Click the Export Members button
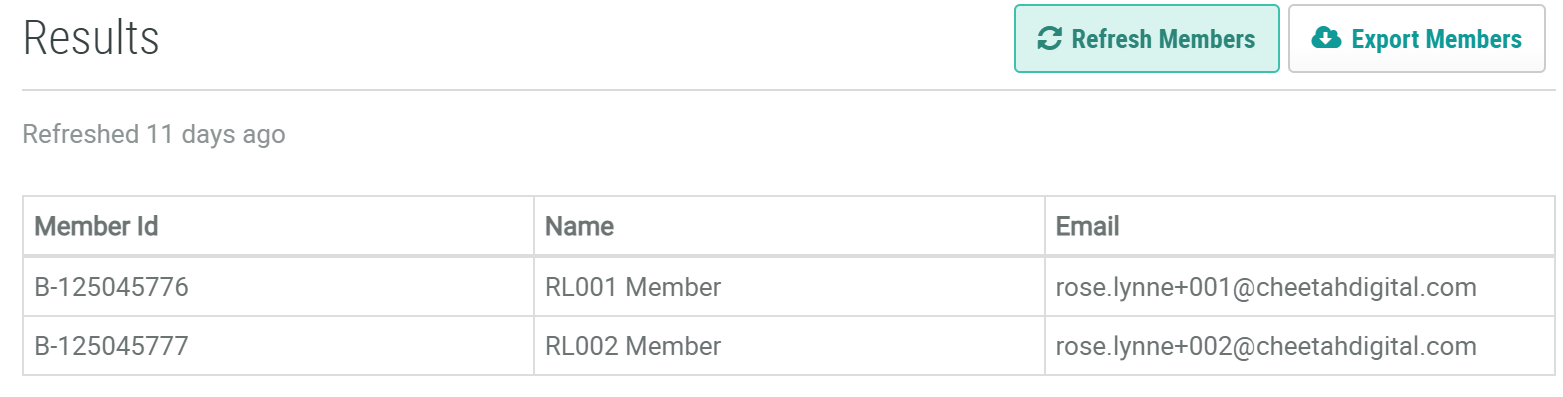 pos(1416,39)
